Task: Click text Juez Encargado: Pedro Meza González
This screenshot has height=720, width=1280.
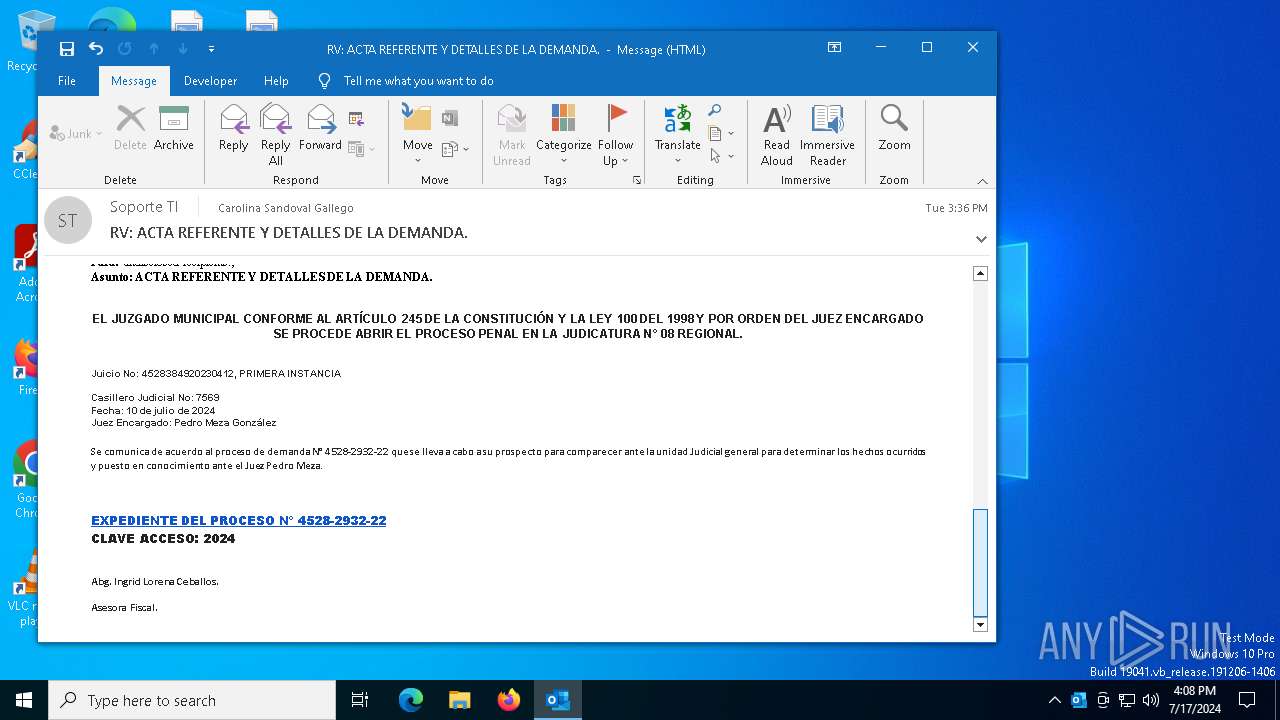Action: point(184,422)
